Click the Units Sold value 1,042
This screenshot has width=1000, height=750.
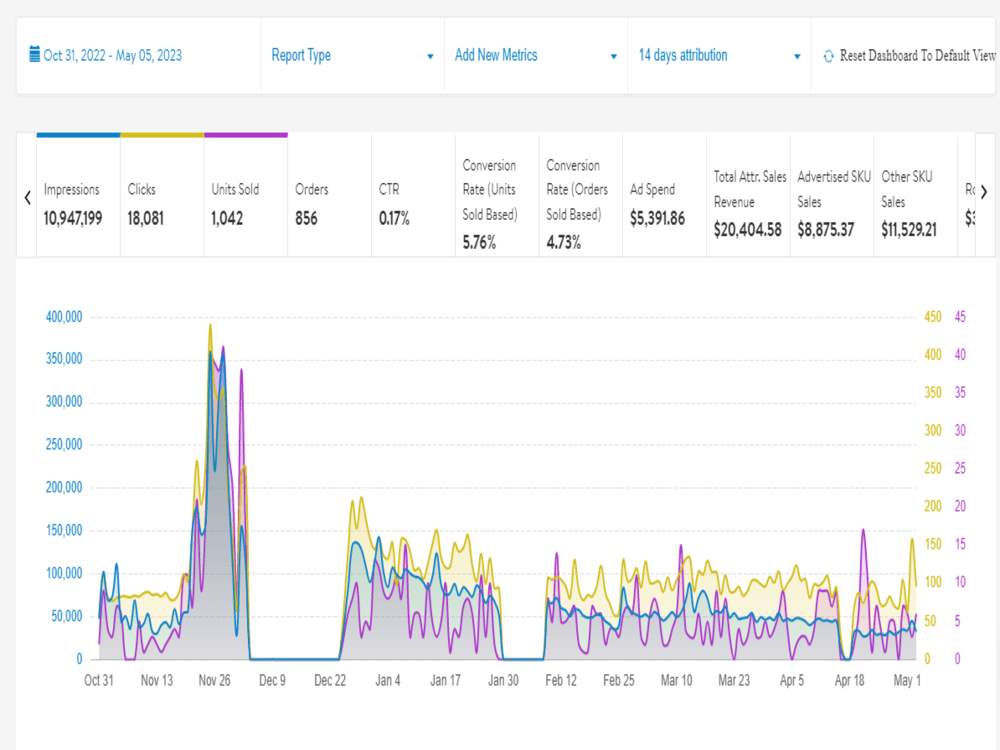(x=227, y=219)
